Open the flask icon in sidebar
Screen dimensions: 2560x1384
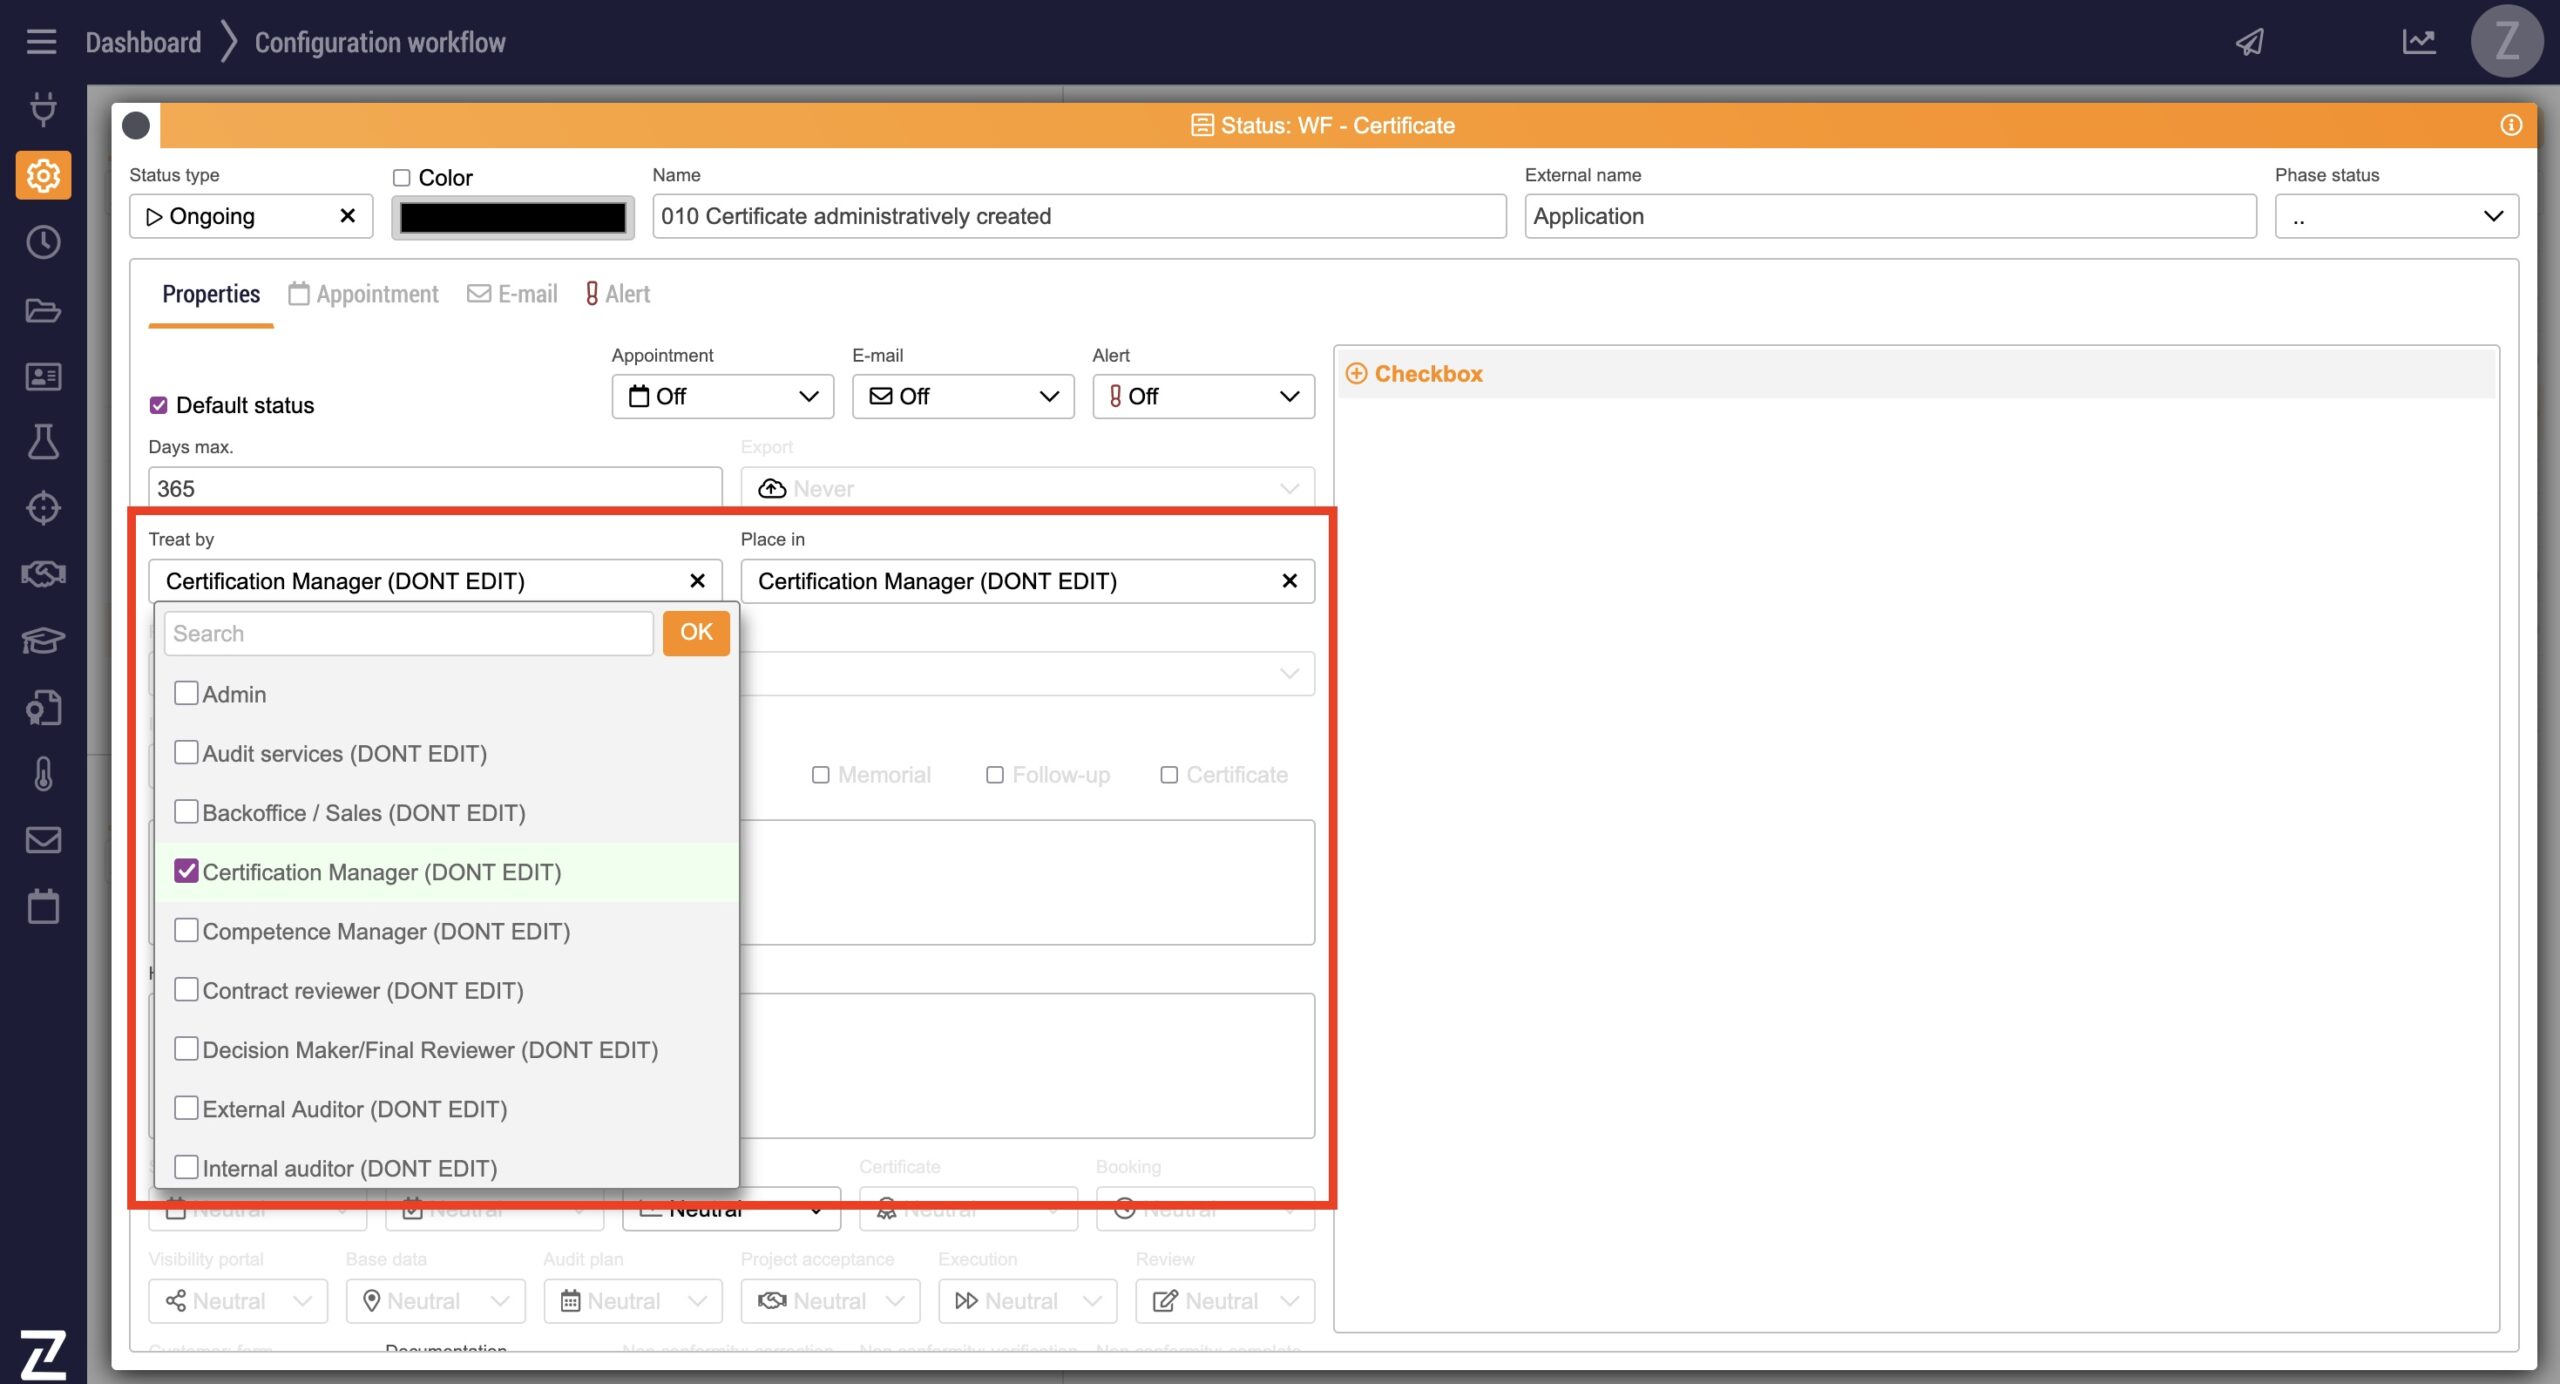coord(43,441)
